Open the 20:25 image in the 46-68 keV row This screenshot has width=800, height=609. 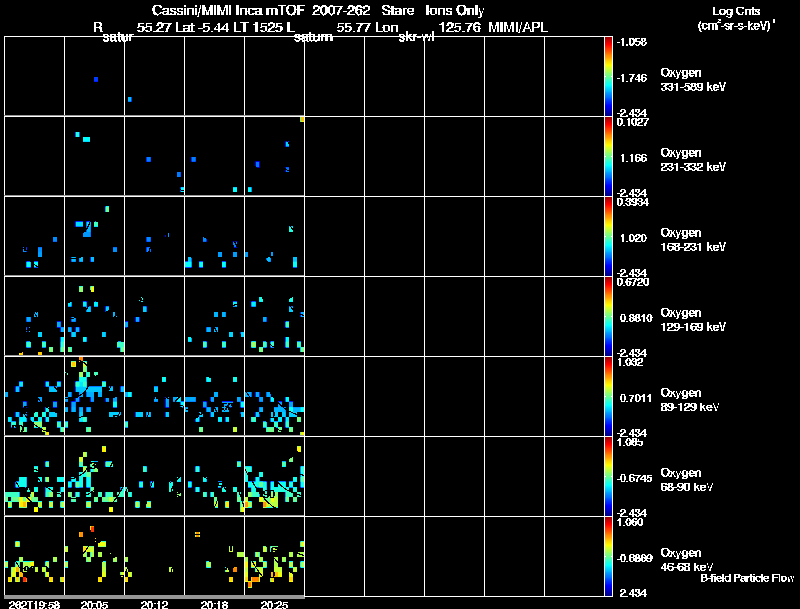click(274, 556)
